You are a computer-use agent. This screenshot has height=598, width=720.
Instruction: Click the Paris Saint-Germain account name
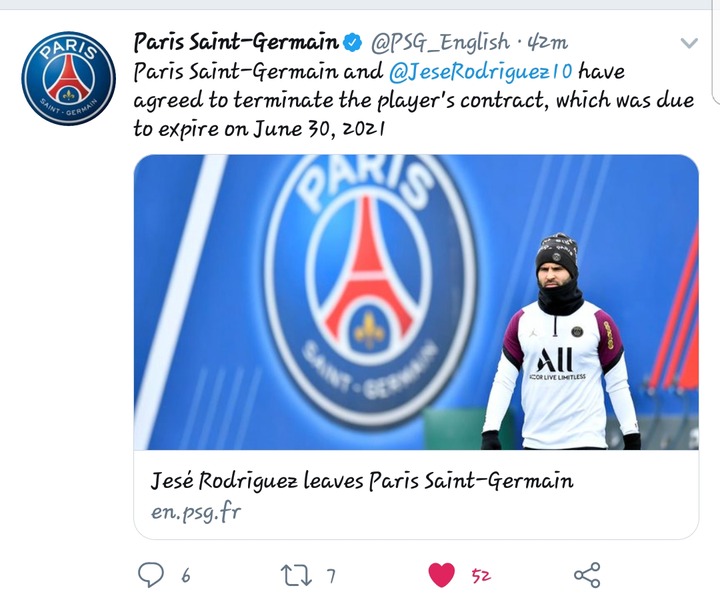click(236, 42)
